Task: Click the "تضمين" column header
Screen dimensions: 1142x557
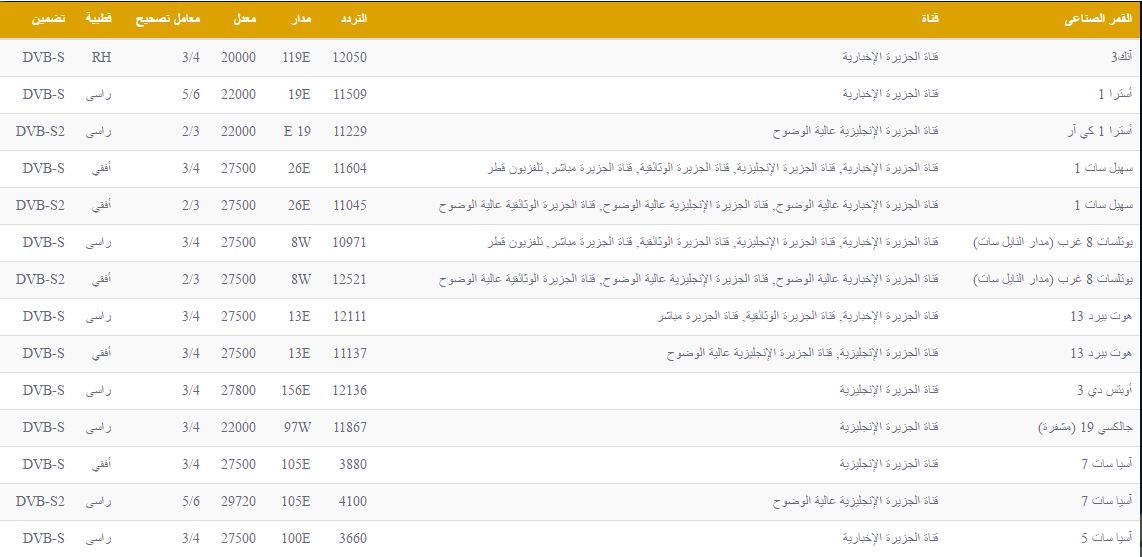Action: (48, 19)
